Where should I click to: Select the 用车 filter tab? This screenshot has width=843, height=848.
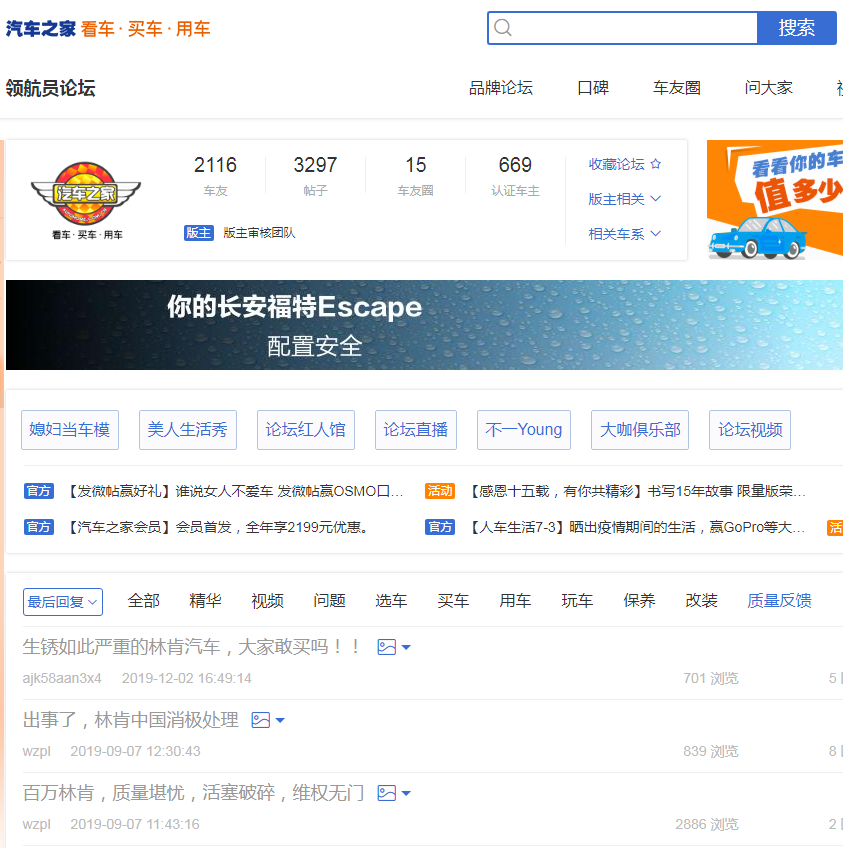coord(515,601)
